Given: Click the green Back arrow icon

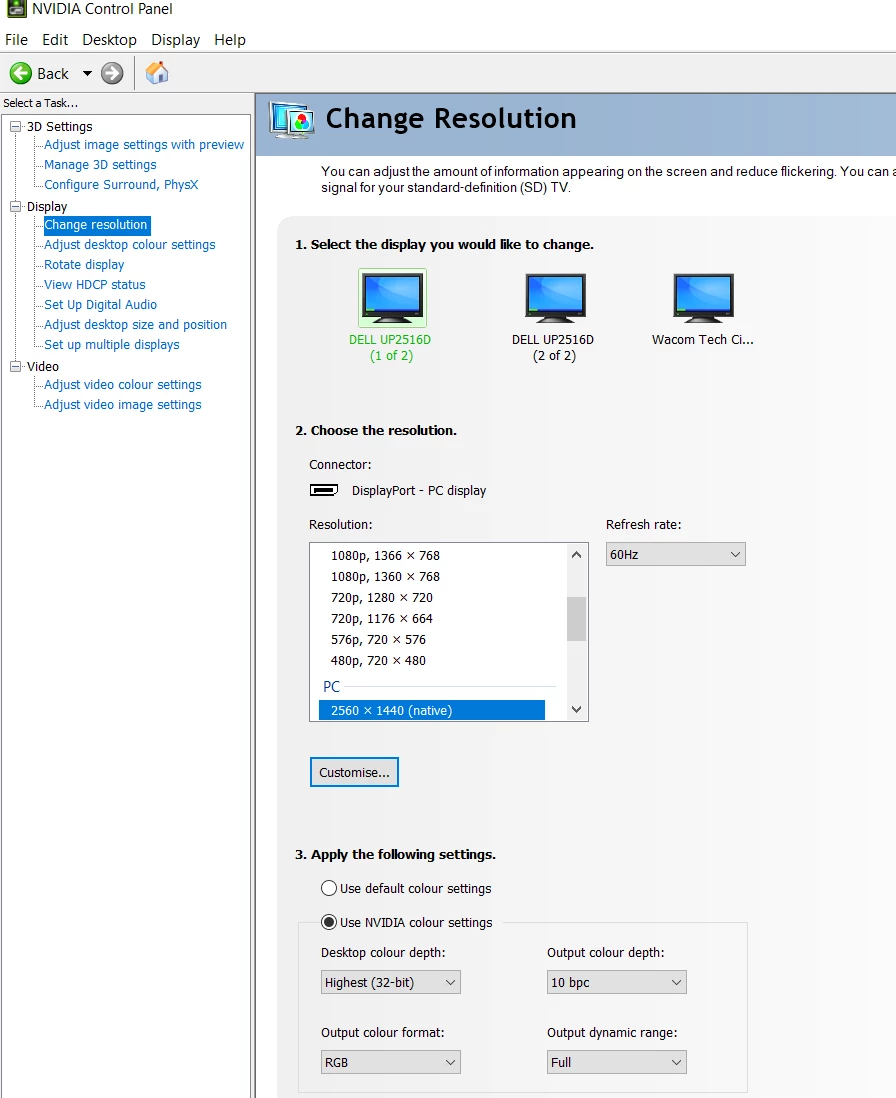Looking at the screenshot, I should click(21, 73).
